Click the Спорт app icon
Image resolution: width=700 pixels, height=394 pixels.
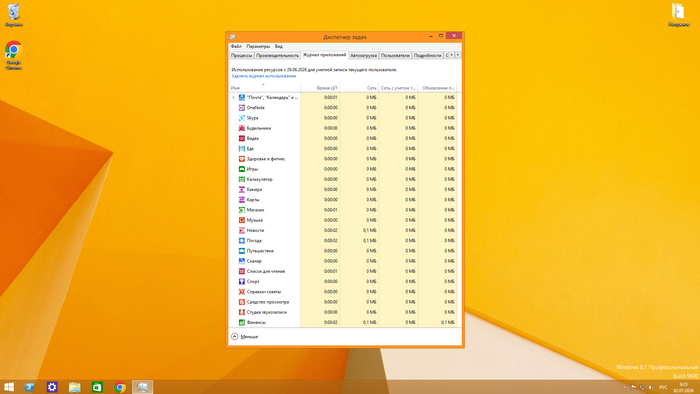(242, 282)
